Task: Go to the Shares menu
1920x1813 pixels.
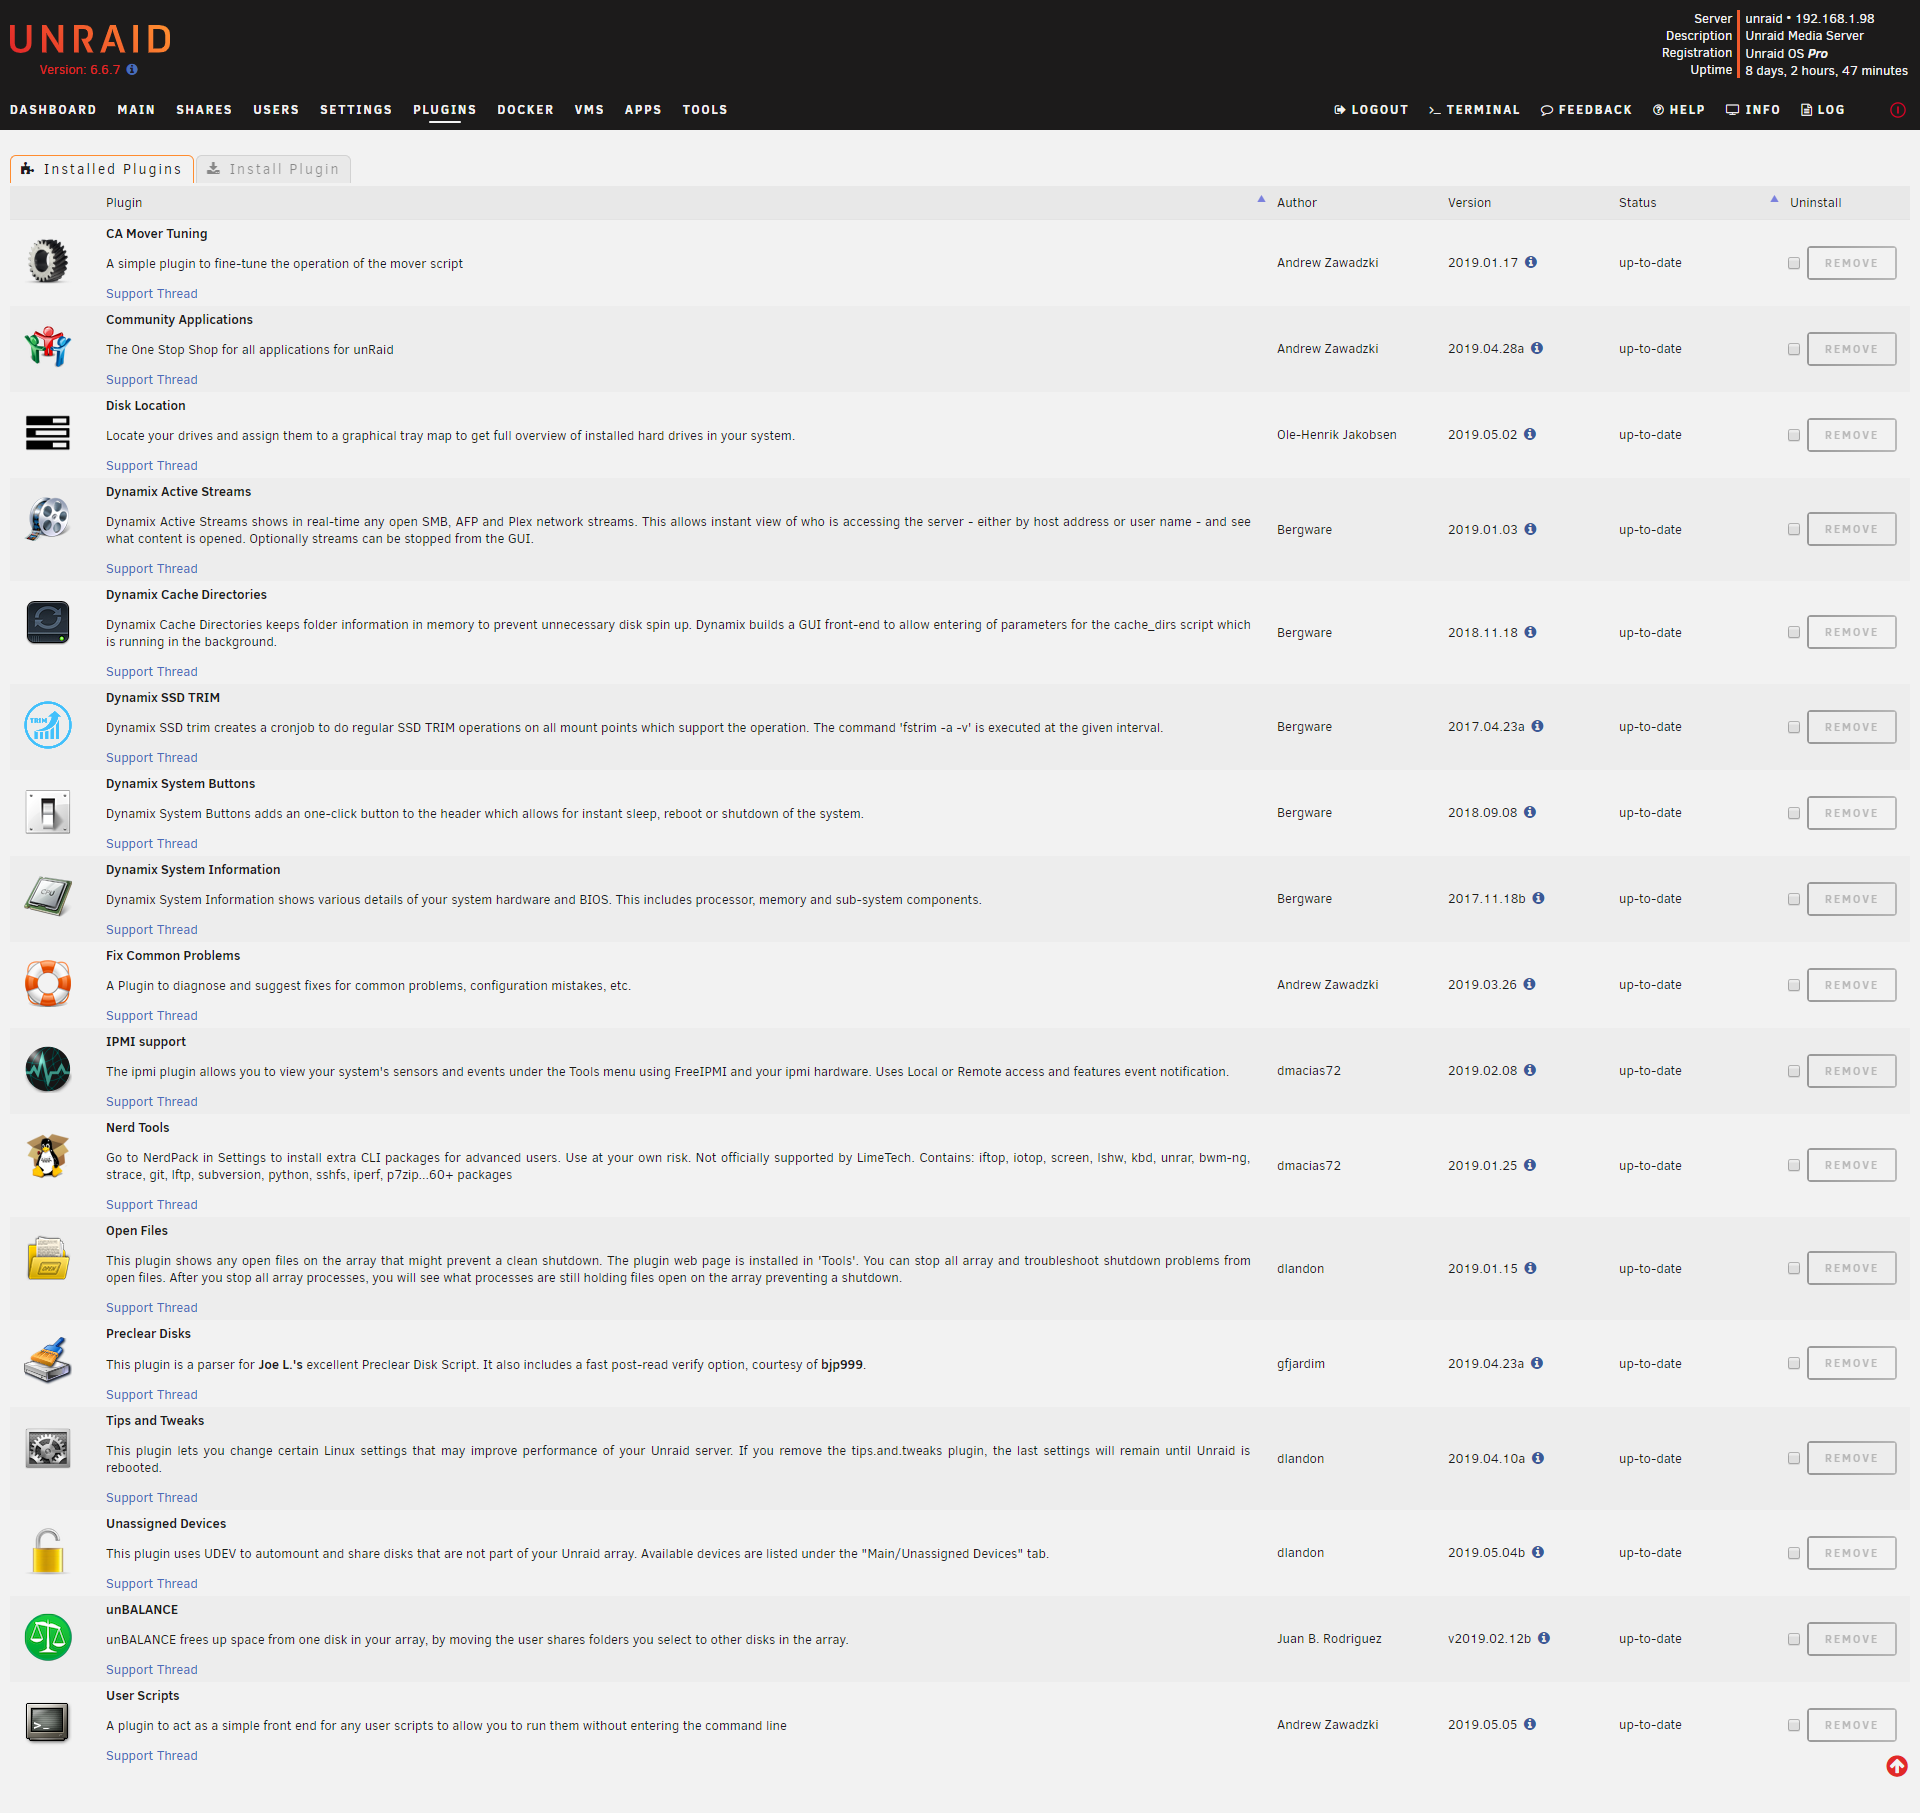Action: coord(204,110)
